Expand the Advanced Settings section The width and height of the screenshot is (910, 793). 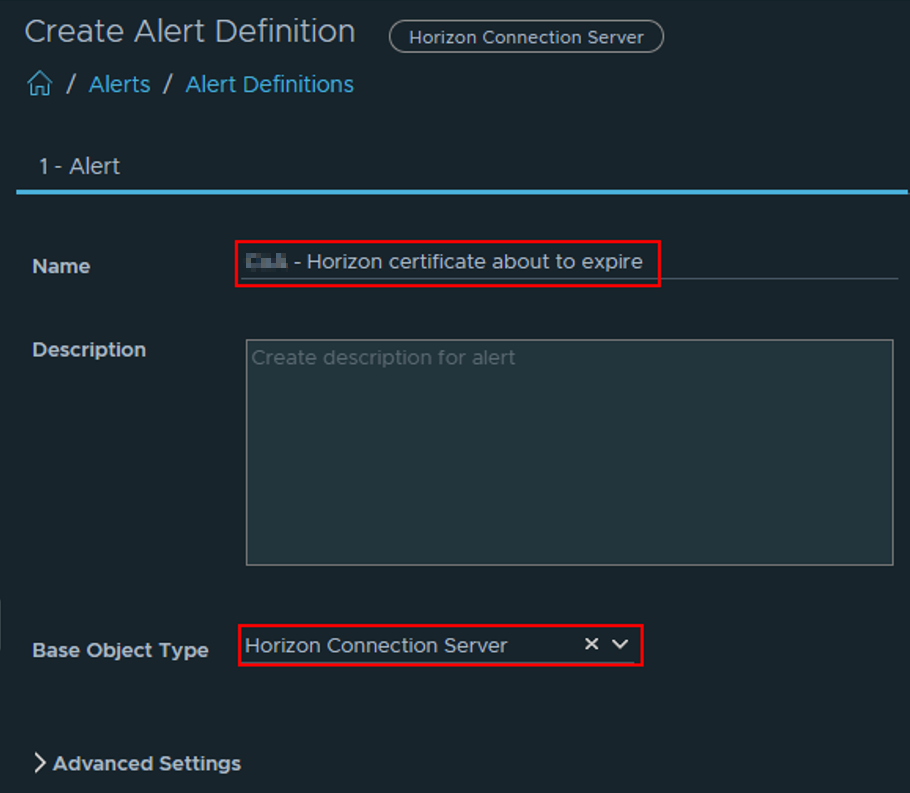coord(138,763)
